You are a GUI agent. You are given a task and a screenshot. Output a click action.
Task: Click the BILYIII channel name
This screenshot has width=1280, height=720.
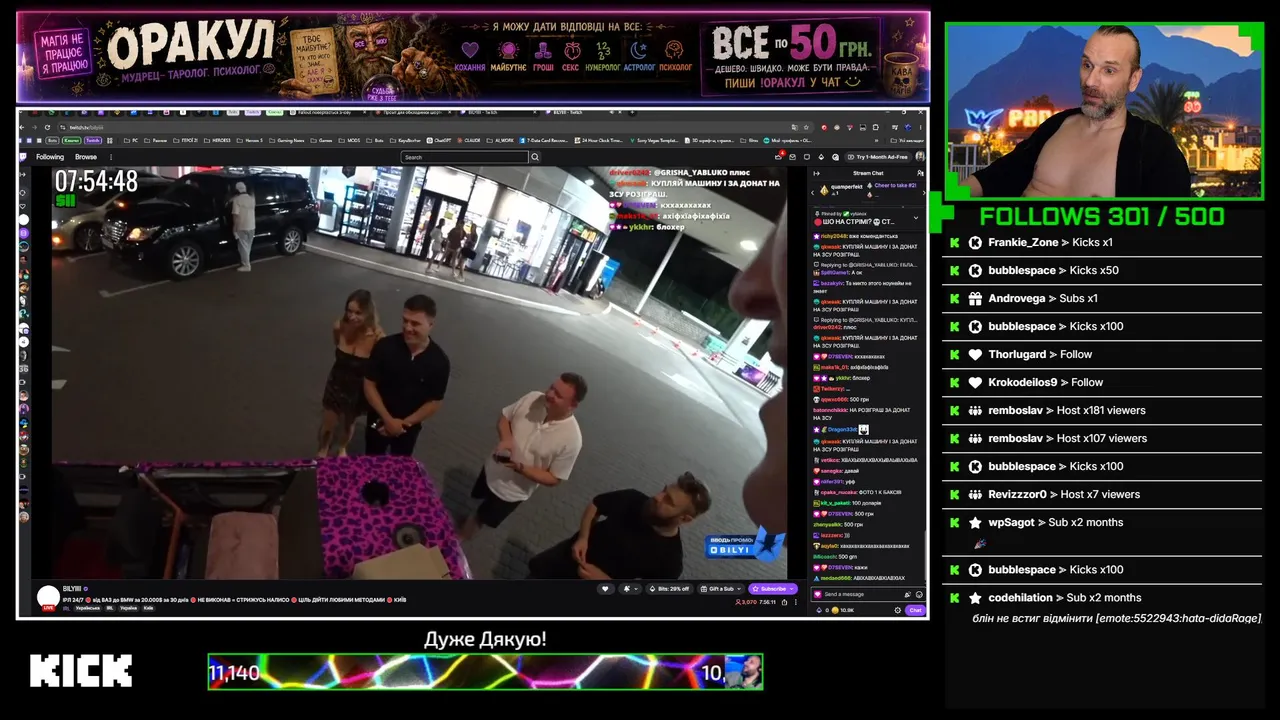point(72,589)
